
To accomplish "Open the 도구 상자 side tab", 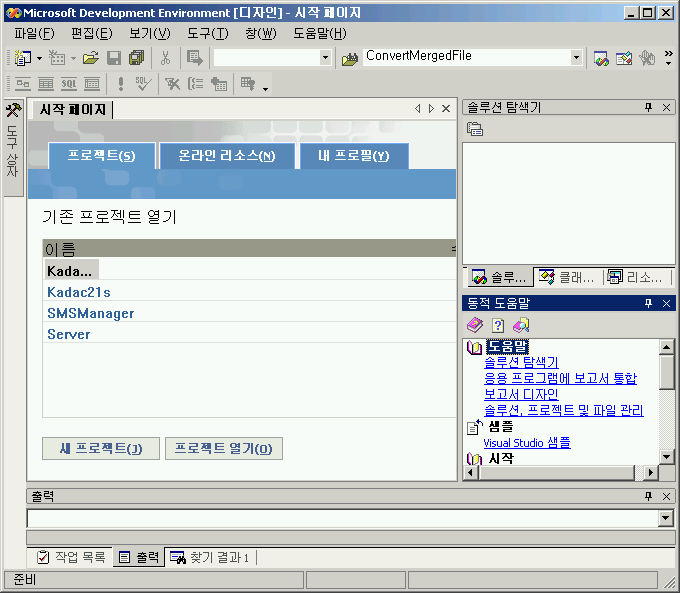I will [x=13, y=148].
